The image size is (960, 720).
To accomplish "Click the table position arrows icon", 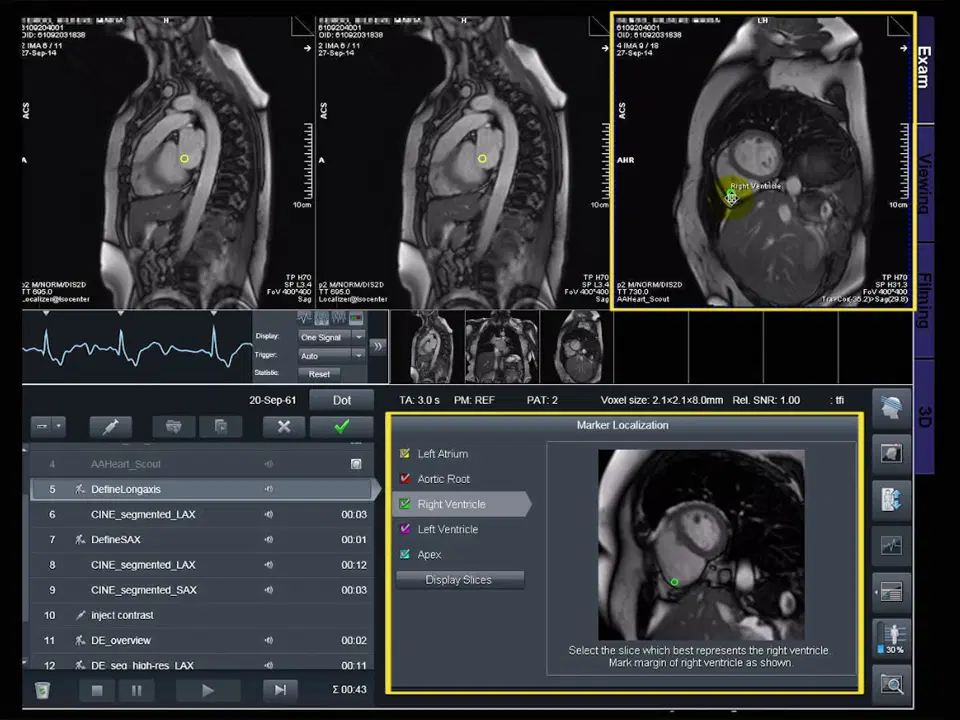I will point(891,499).
